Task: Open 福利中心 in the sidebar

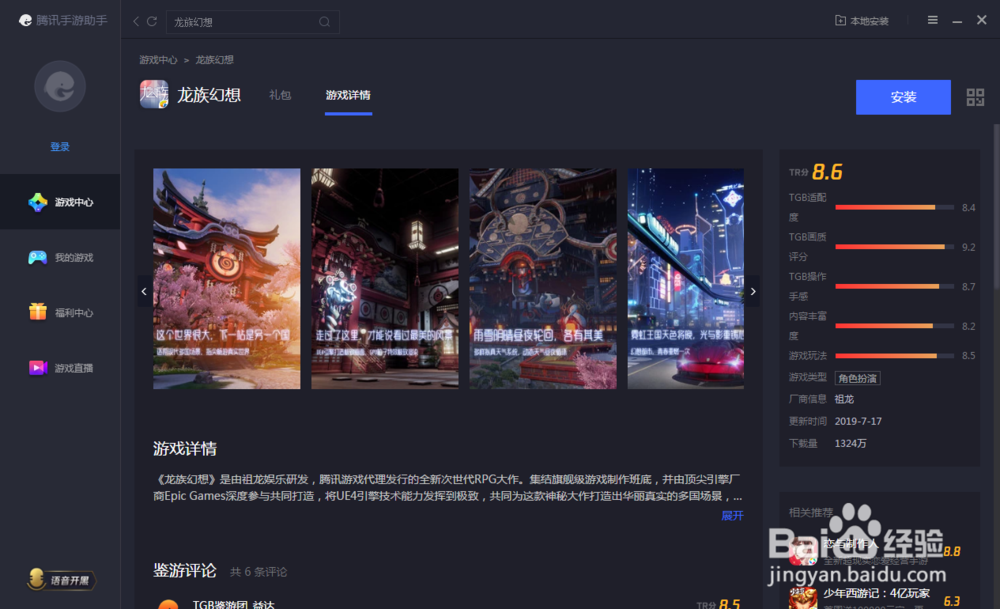Action: tap(60, 312)
